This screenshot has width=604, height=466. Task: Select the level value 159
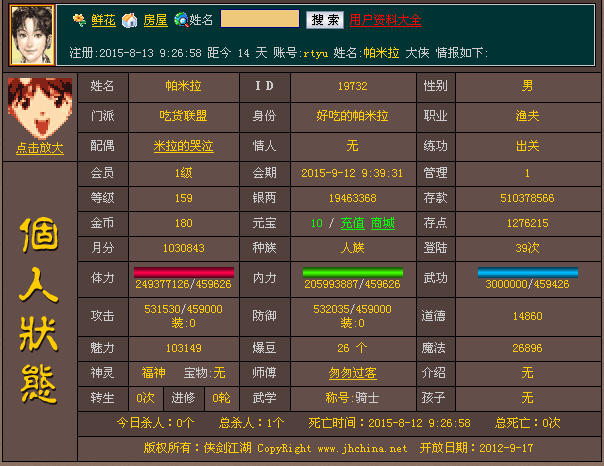(x=184, y=198)
